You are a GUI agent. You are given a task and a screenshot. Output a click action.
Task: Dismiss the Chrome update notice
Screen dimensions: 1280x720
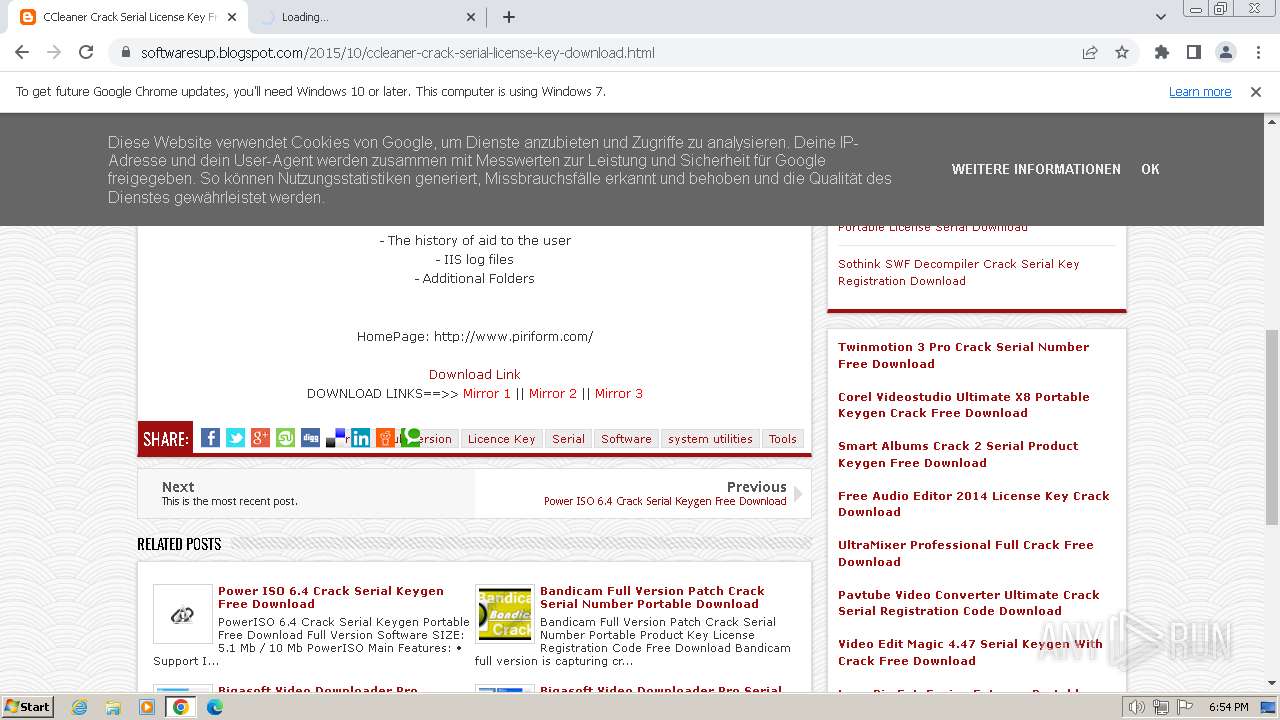tap(1256, 91)
